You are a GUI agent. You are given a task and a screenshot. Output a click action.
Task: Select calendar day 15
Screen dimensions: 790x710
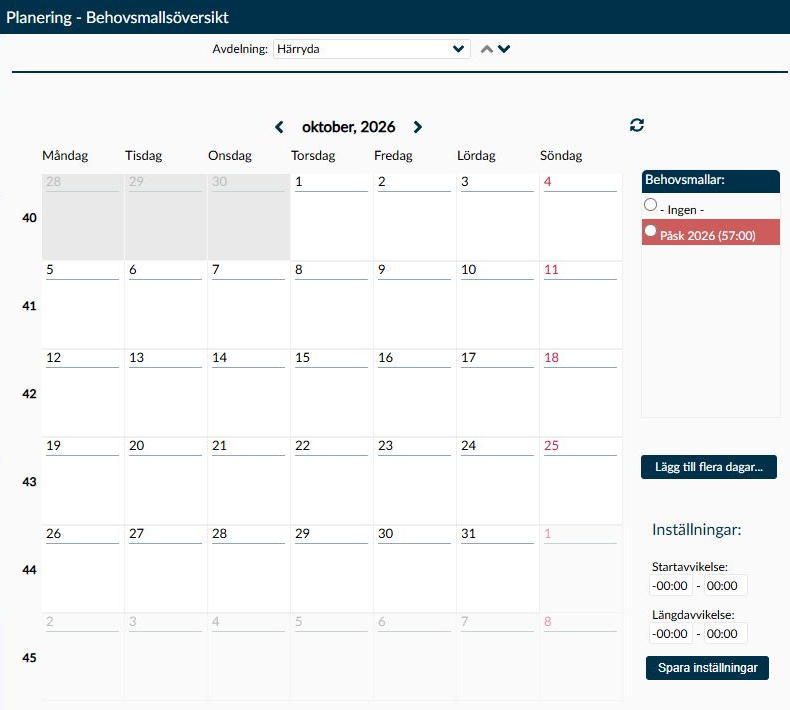point(332,393)
